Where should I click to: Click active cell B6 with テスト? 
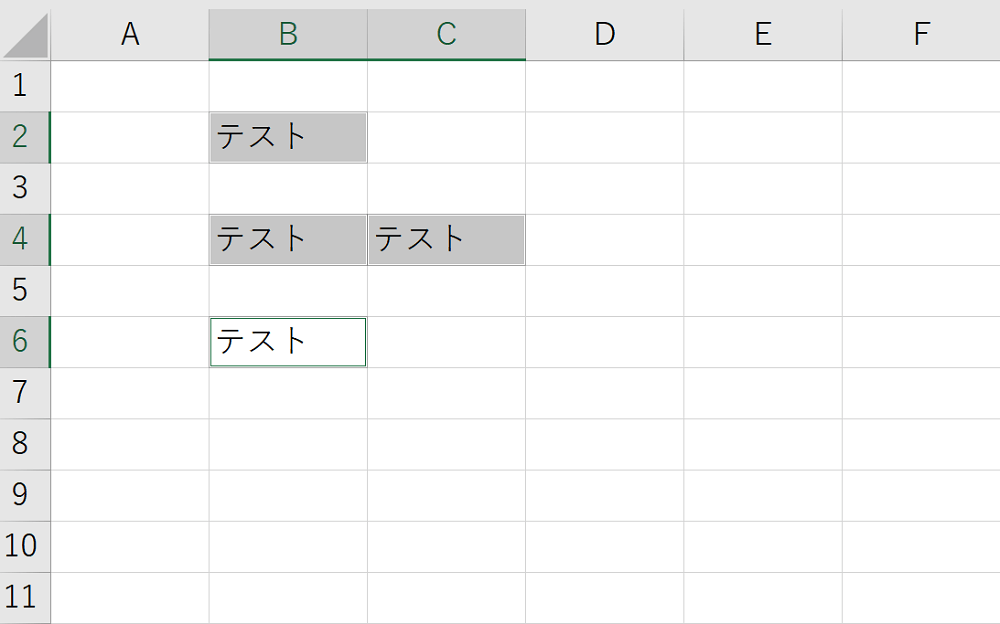point(288,341)
